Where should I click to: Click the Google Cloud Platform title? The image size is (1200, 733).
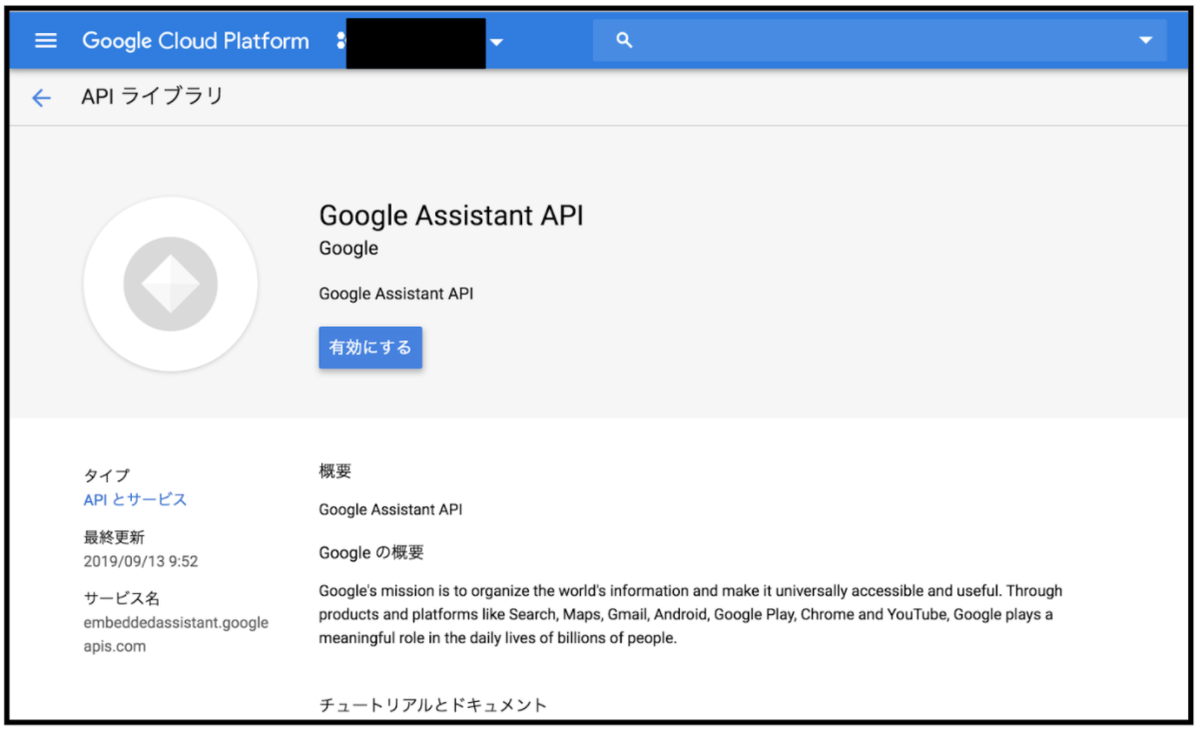click(x=196, y=41)
